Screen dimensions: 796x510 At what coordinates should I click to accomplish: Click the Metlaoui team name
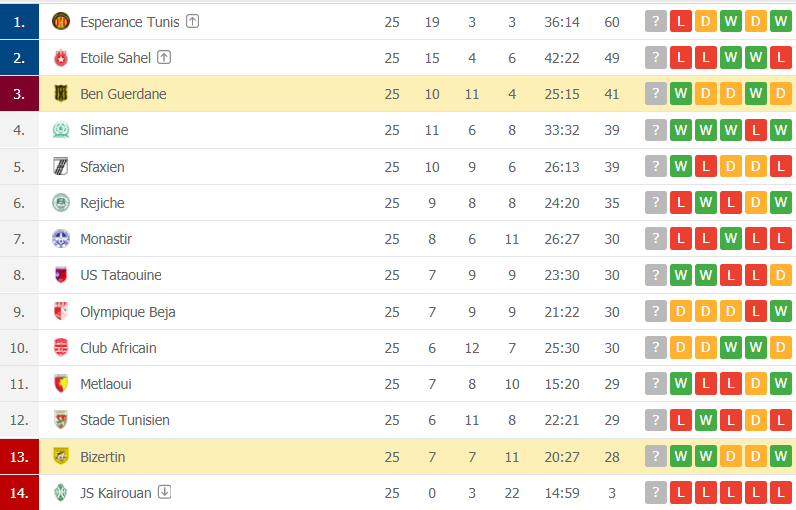105,384
